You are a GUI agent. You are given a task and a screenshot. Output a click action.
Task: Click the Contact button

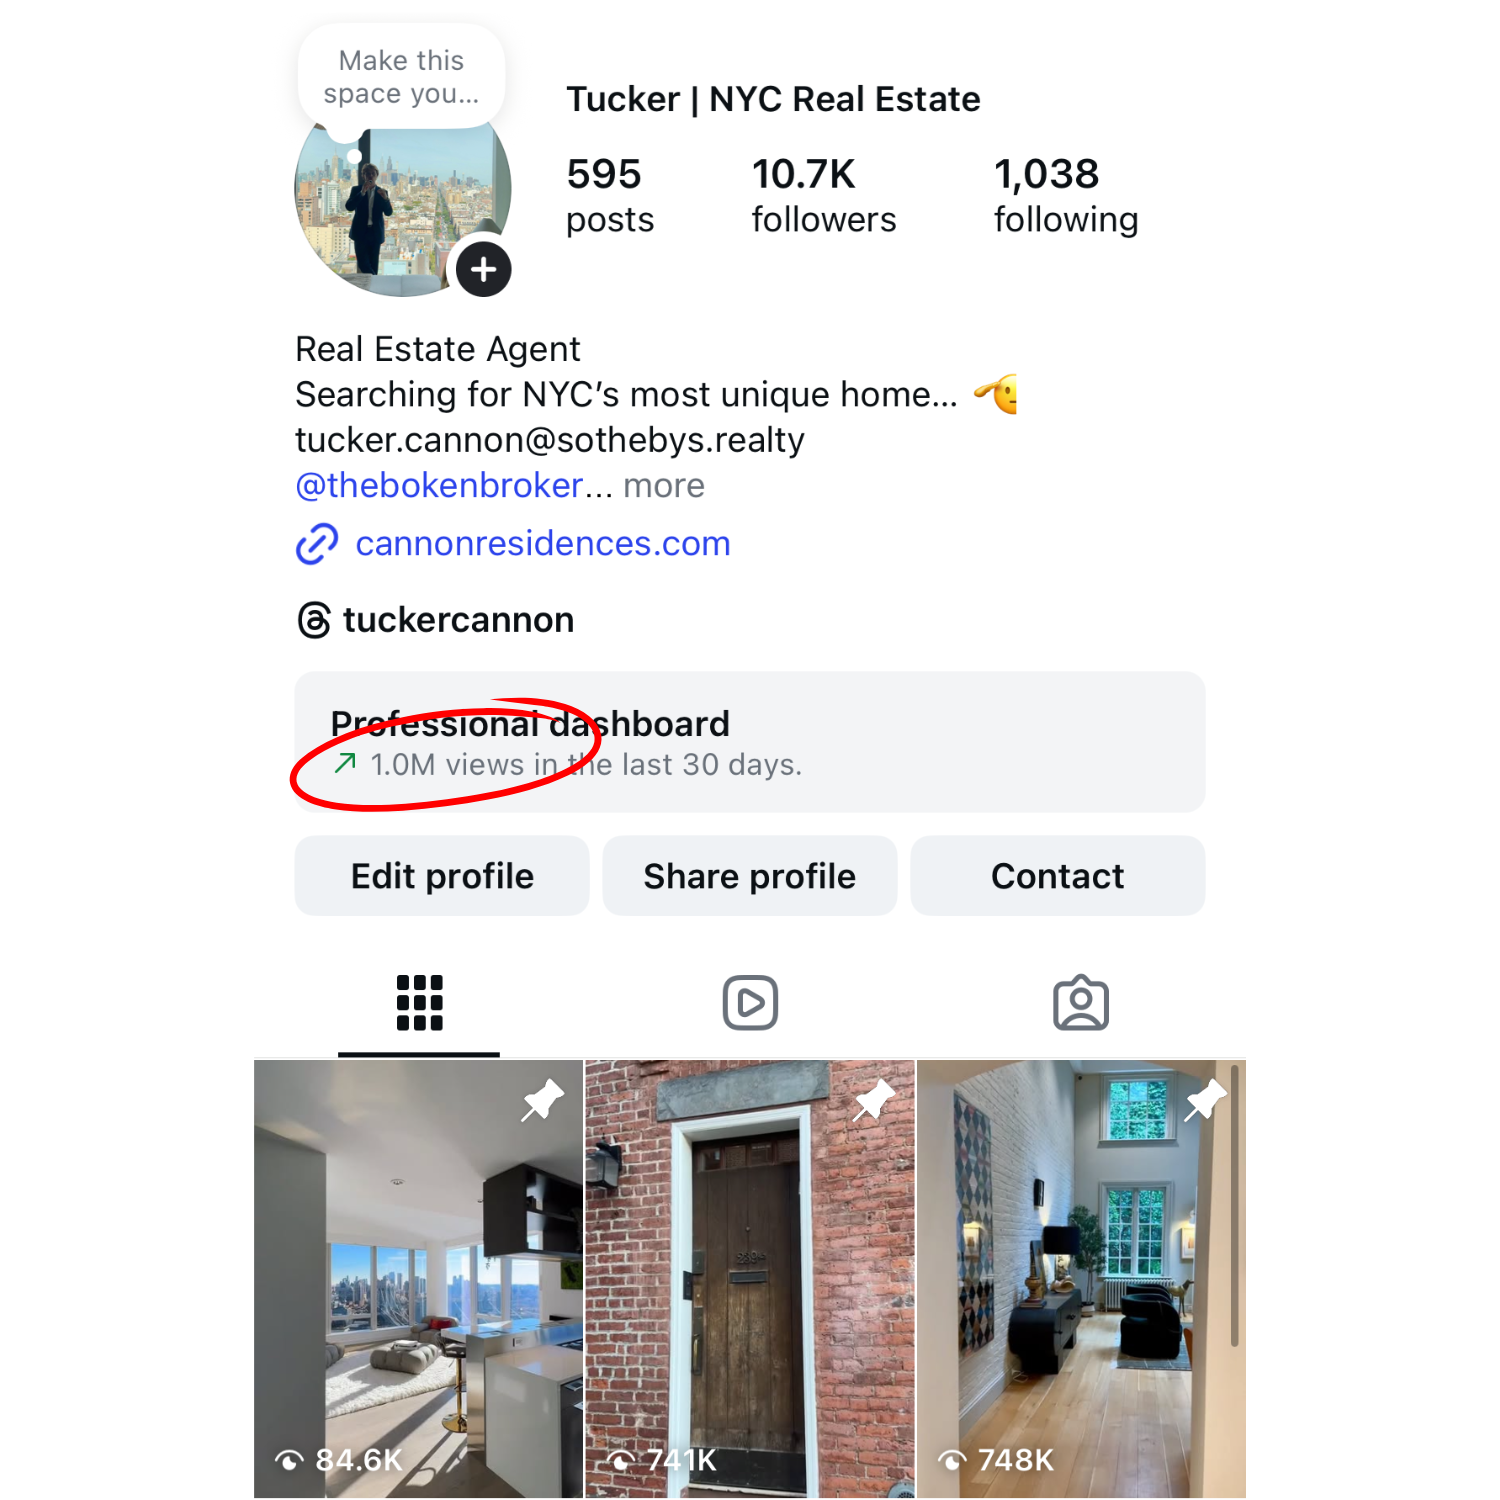point(1058,876)
